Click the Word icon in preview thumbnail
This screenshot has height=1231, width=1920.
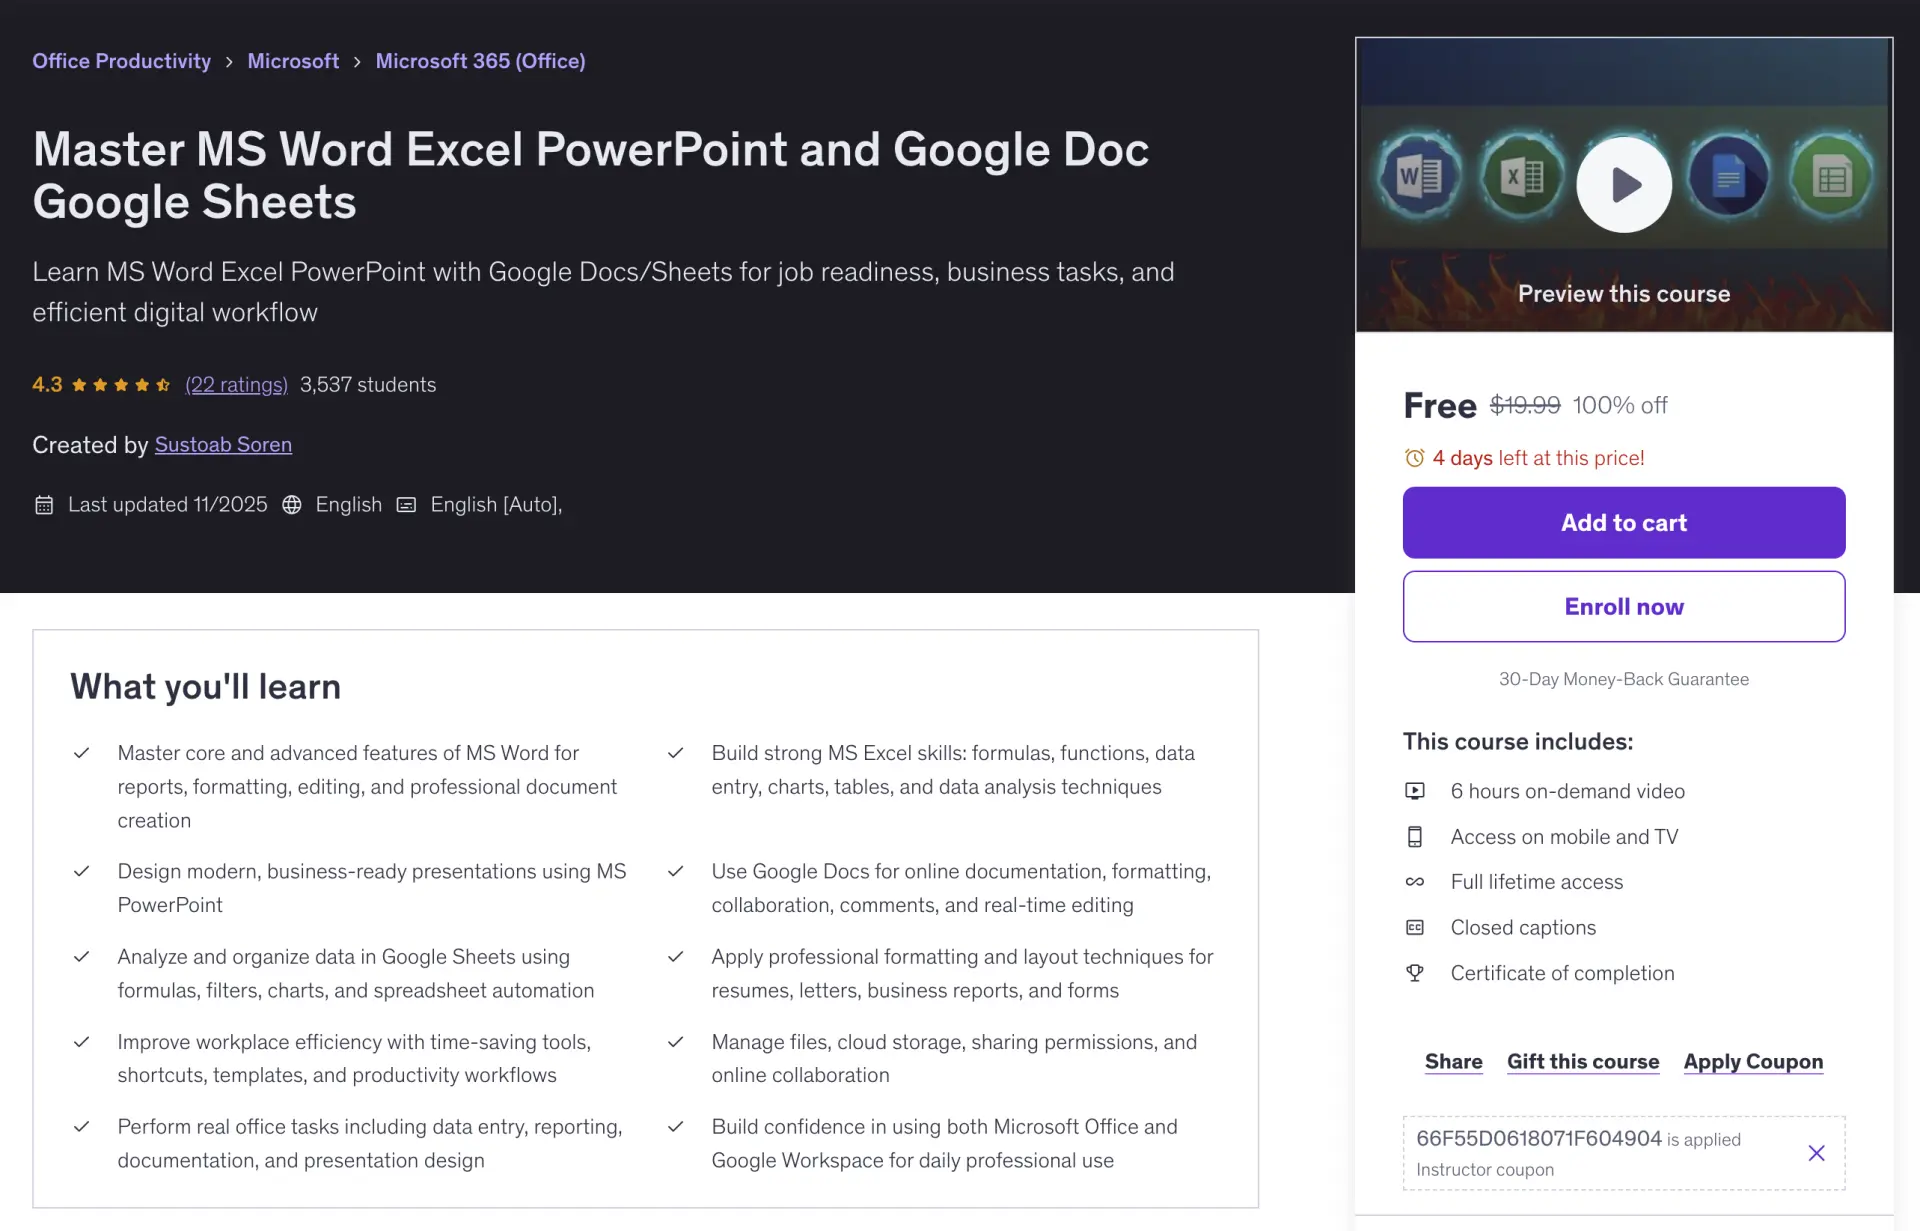point(1419,177)
